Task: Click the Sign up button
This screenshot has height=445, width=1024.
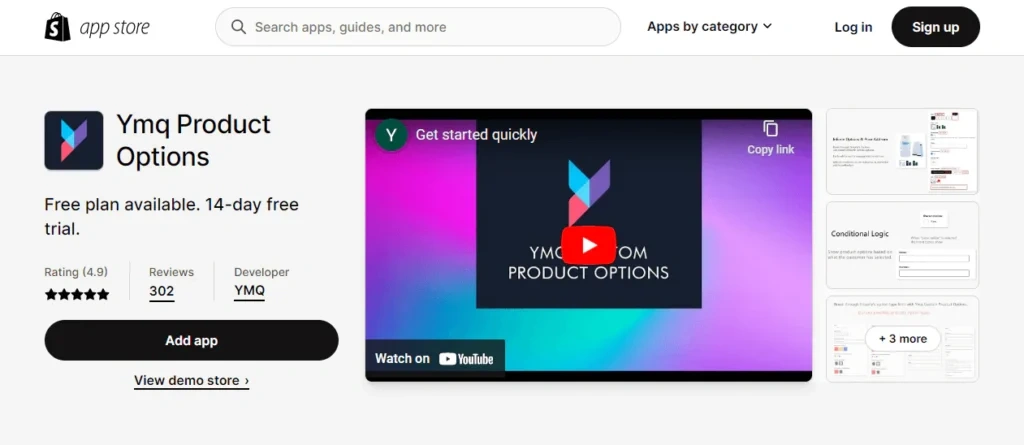Action: (935, 27)
